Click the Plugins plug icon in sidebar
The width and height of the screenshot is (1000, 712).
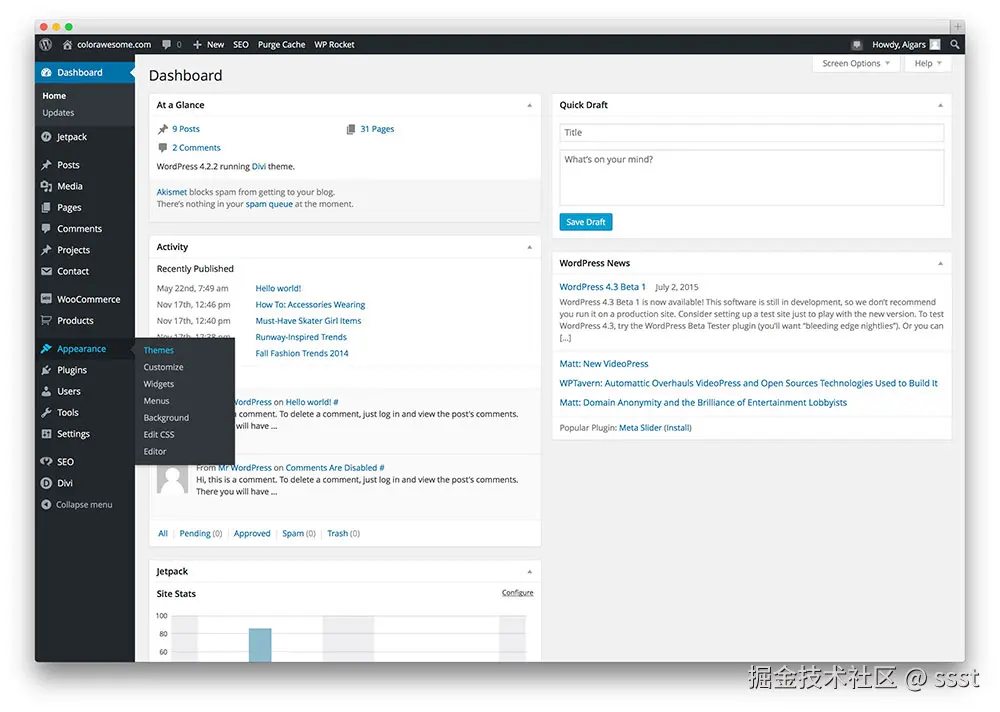(46, 370)
